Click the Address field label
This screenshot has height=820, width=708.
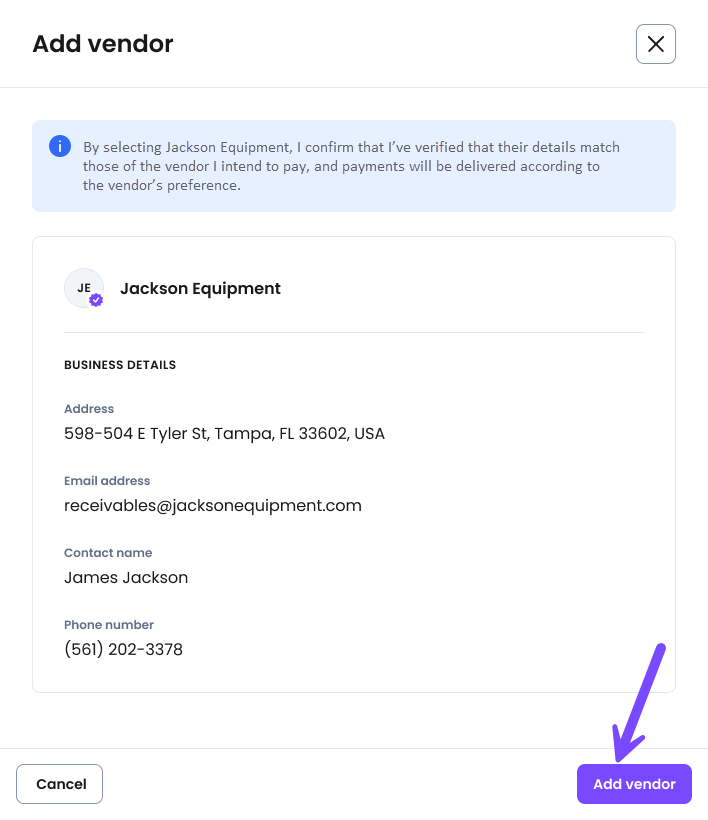89,409
